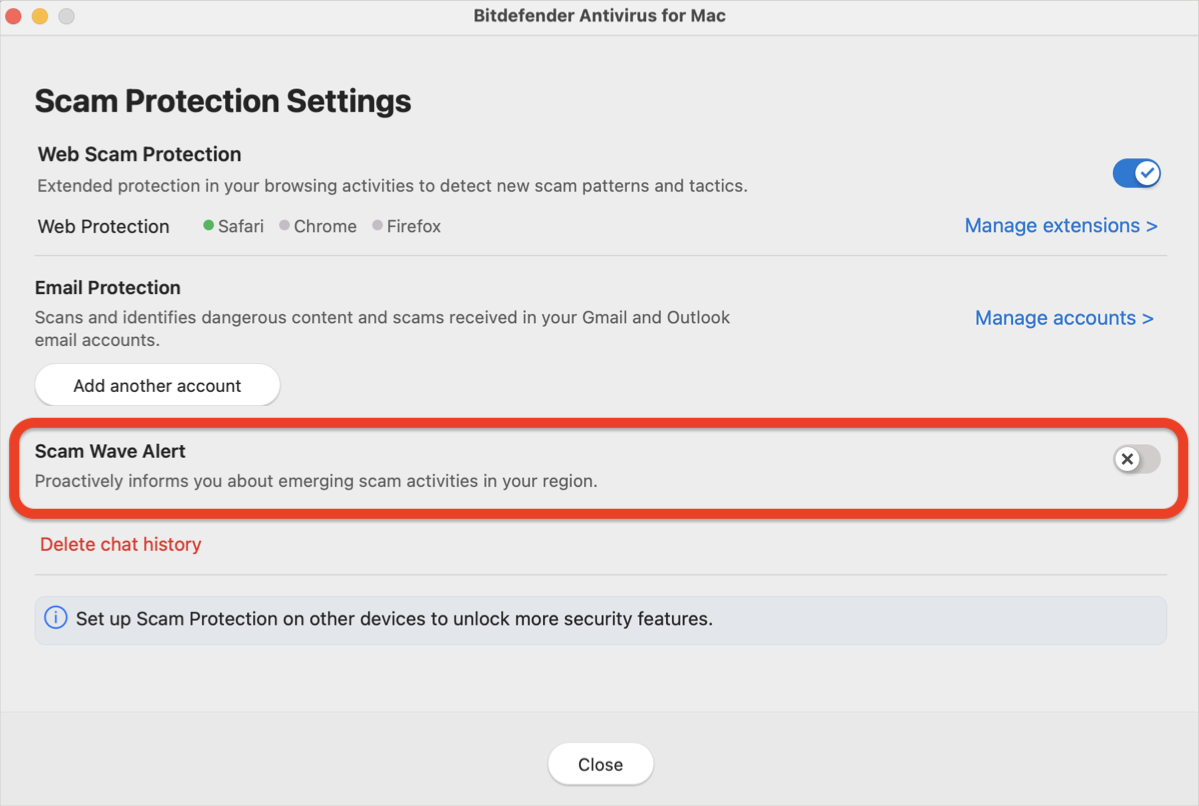Screen dimensions: 1199x806
Task: Expand Manage extensions via its chevron
Action: (x=1152, y=226)
